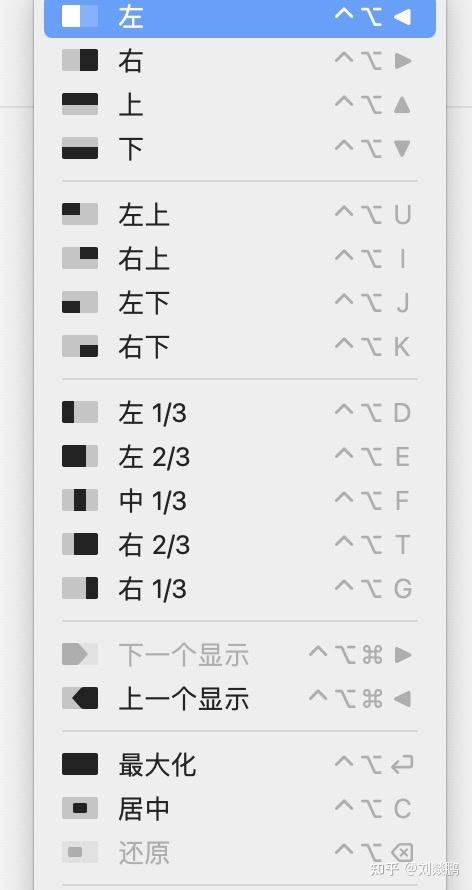
Task: Click the bottom-half layout icon
Action: pyautogui.click(x=80, y=148)
